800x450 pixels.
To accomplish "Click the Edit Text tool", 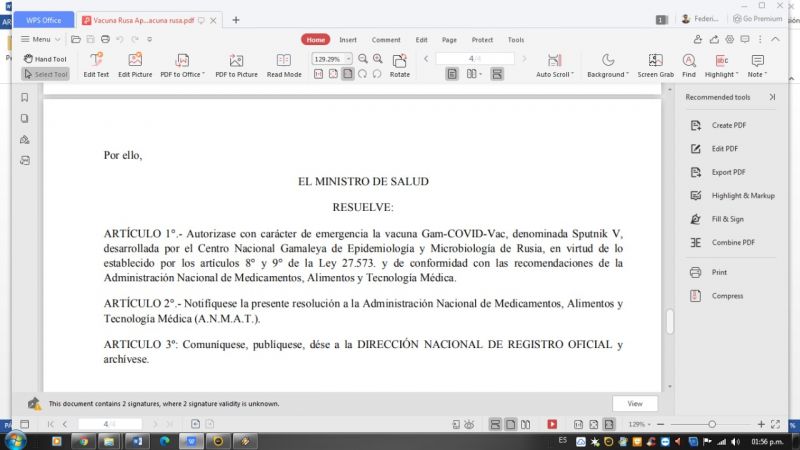I will click(96, 65).
